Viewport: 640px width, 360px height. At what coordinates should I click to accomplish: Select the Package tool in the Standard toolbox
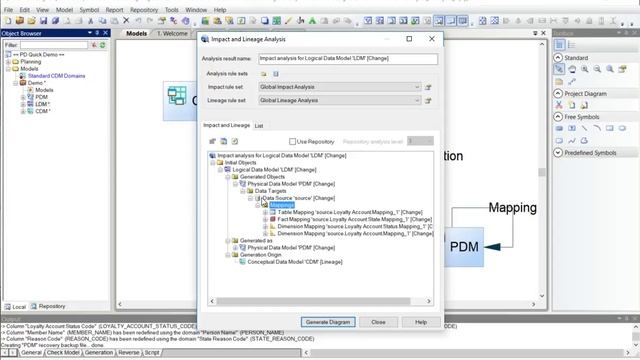pyautogui.click(x=559, y=82)
